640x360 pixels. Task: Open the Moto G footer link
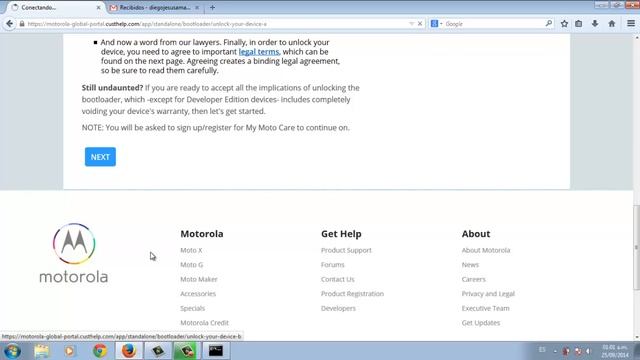pos(191,264)
